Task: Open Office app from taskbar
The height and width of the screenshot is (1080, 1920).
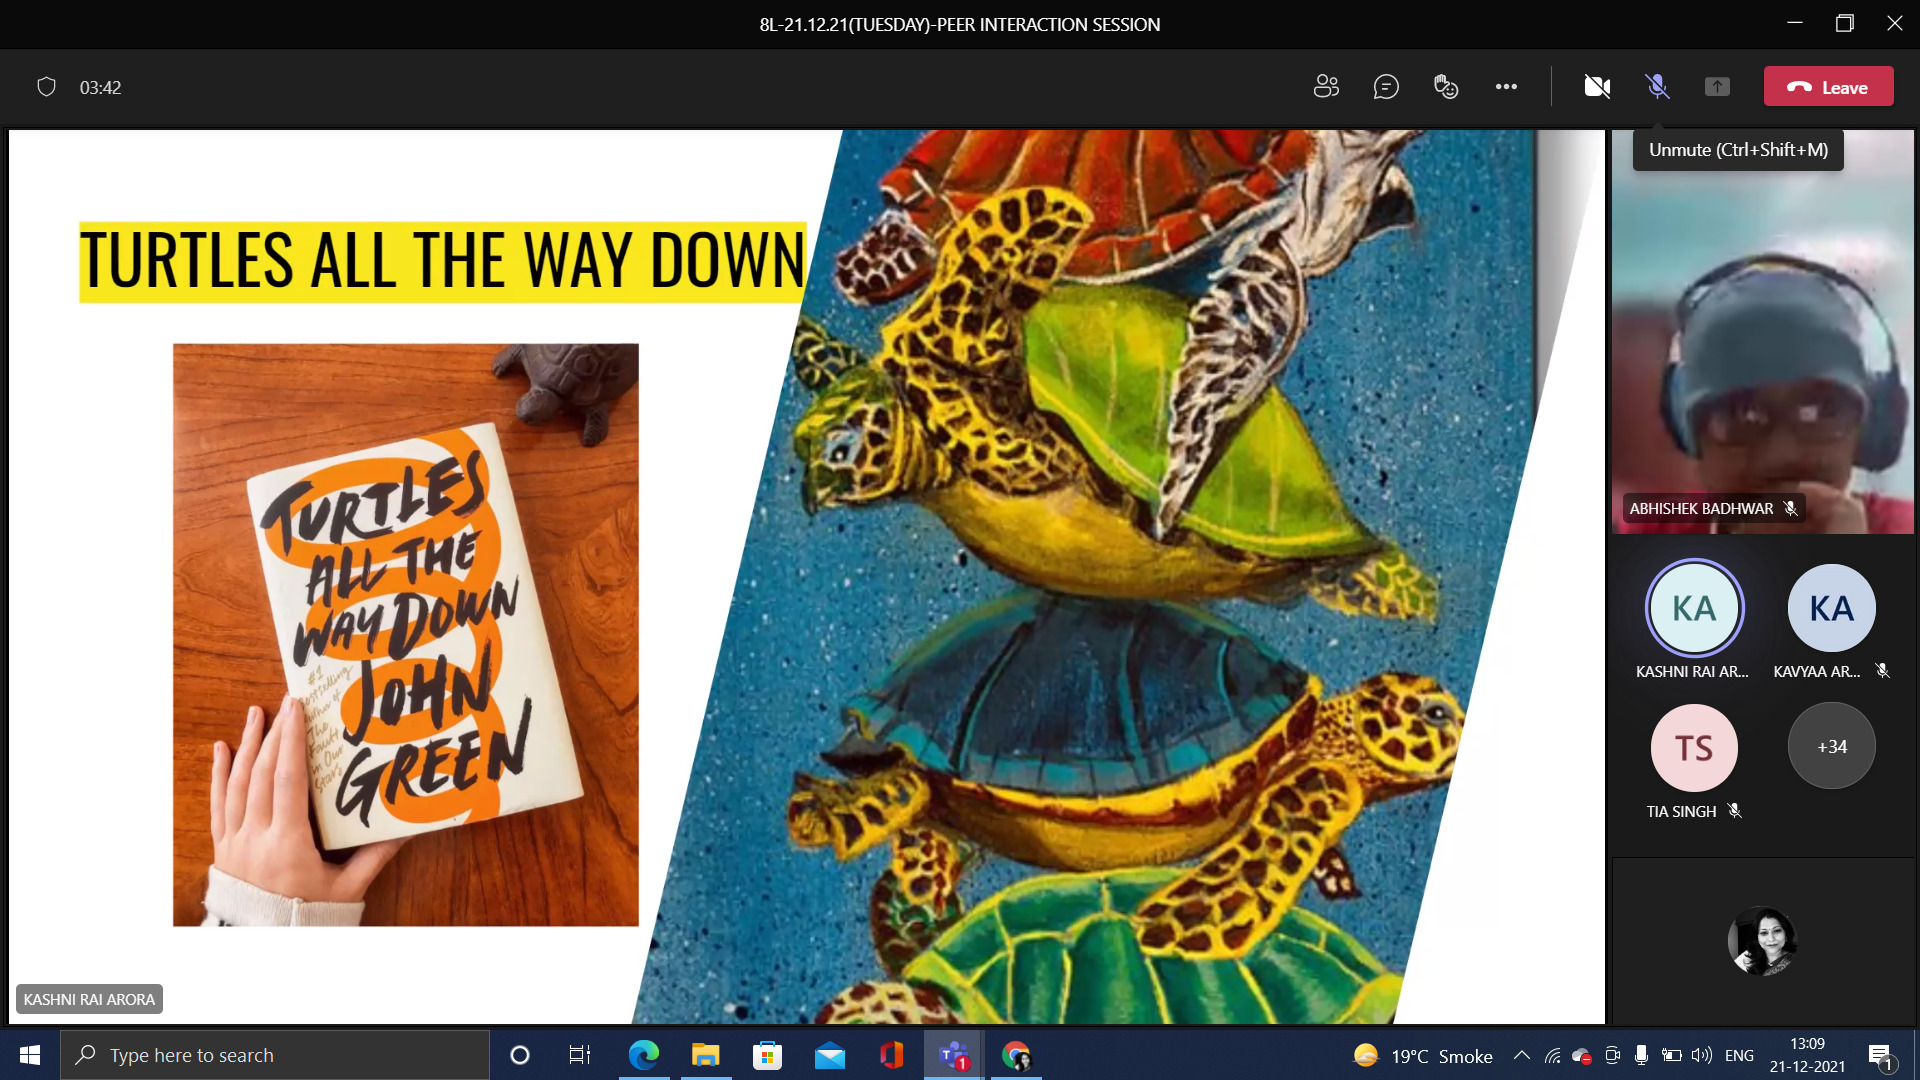Action: [x=891, y=1055]
